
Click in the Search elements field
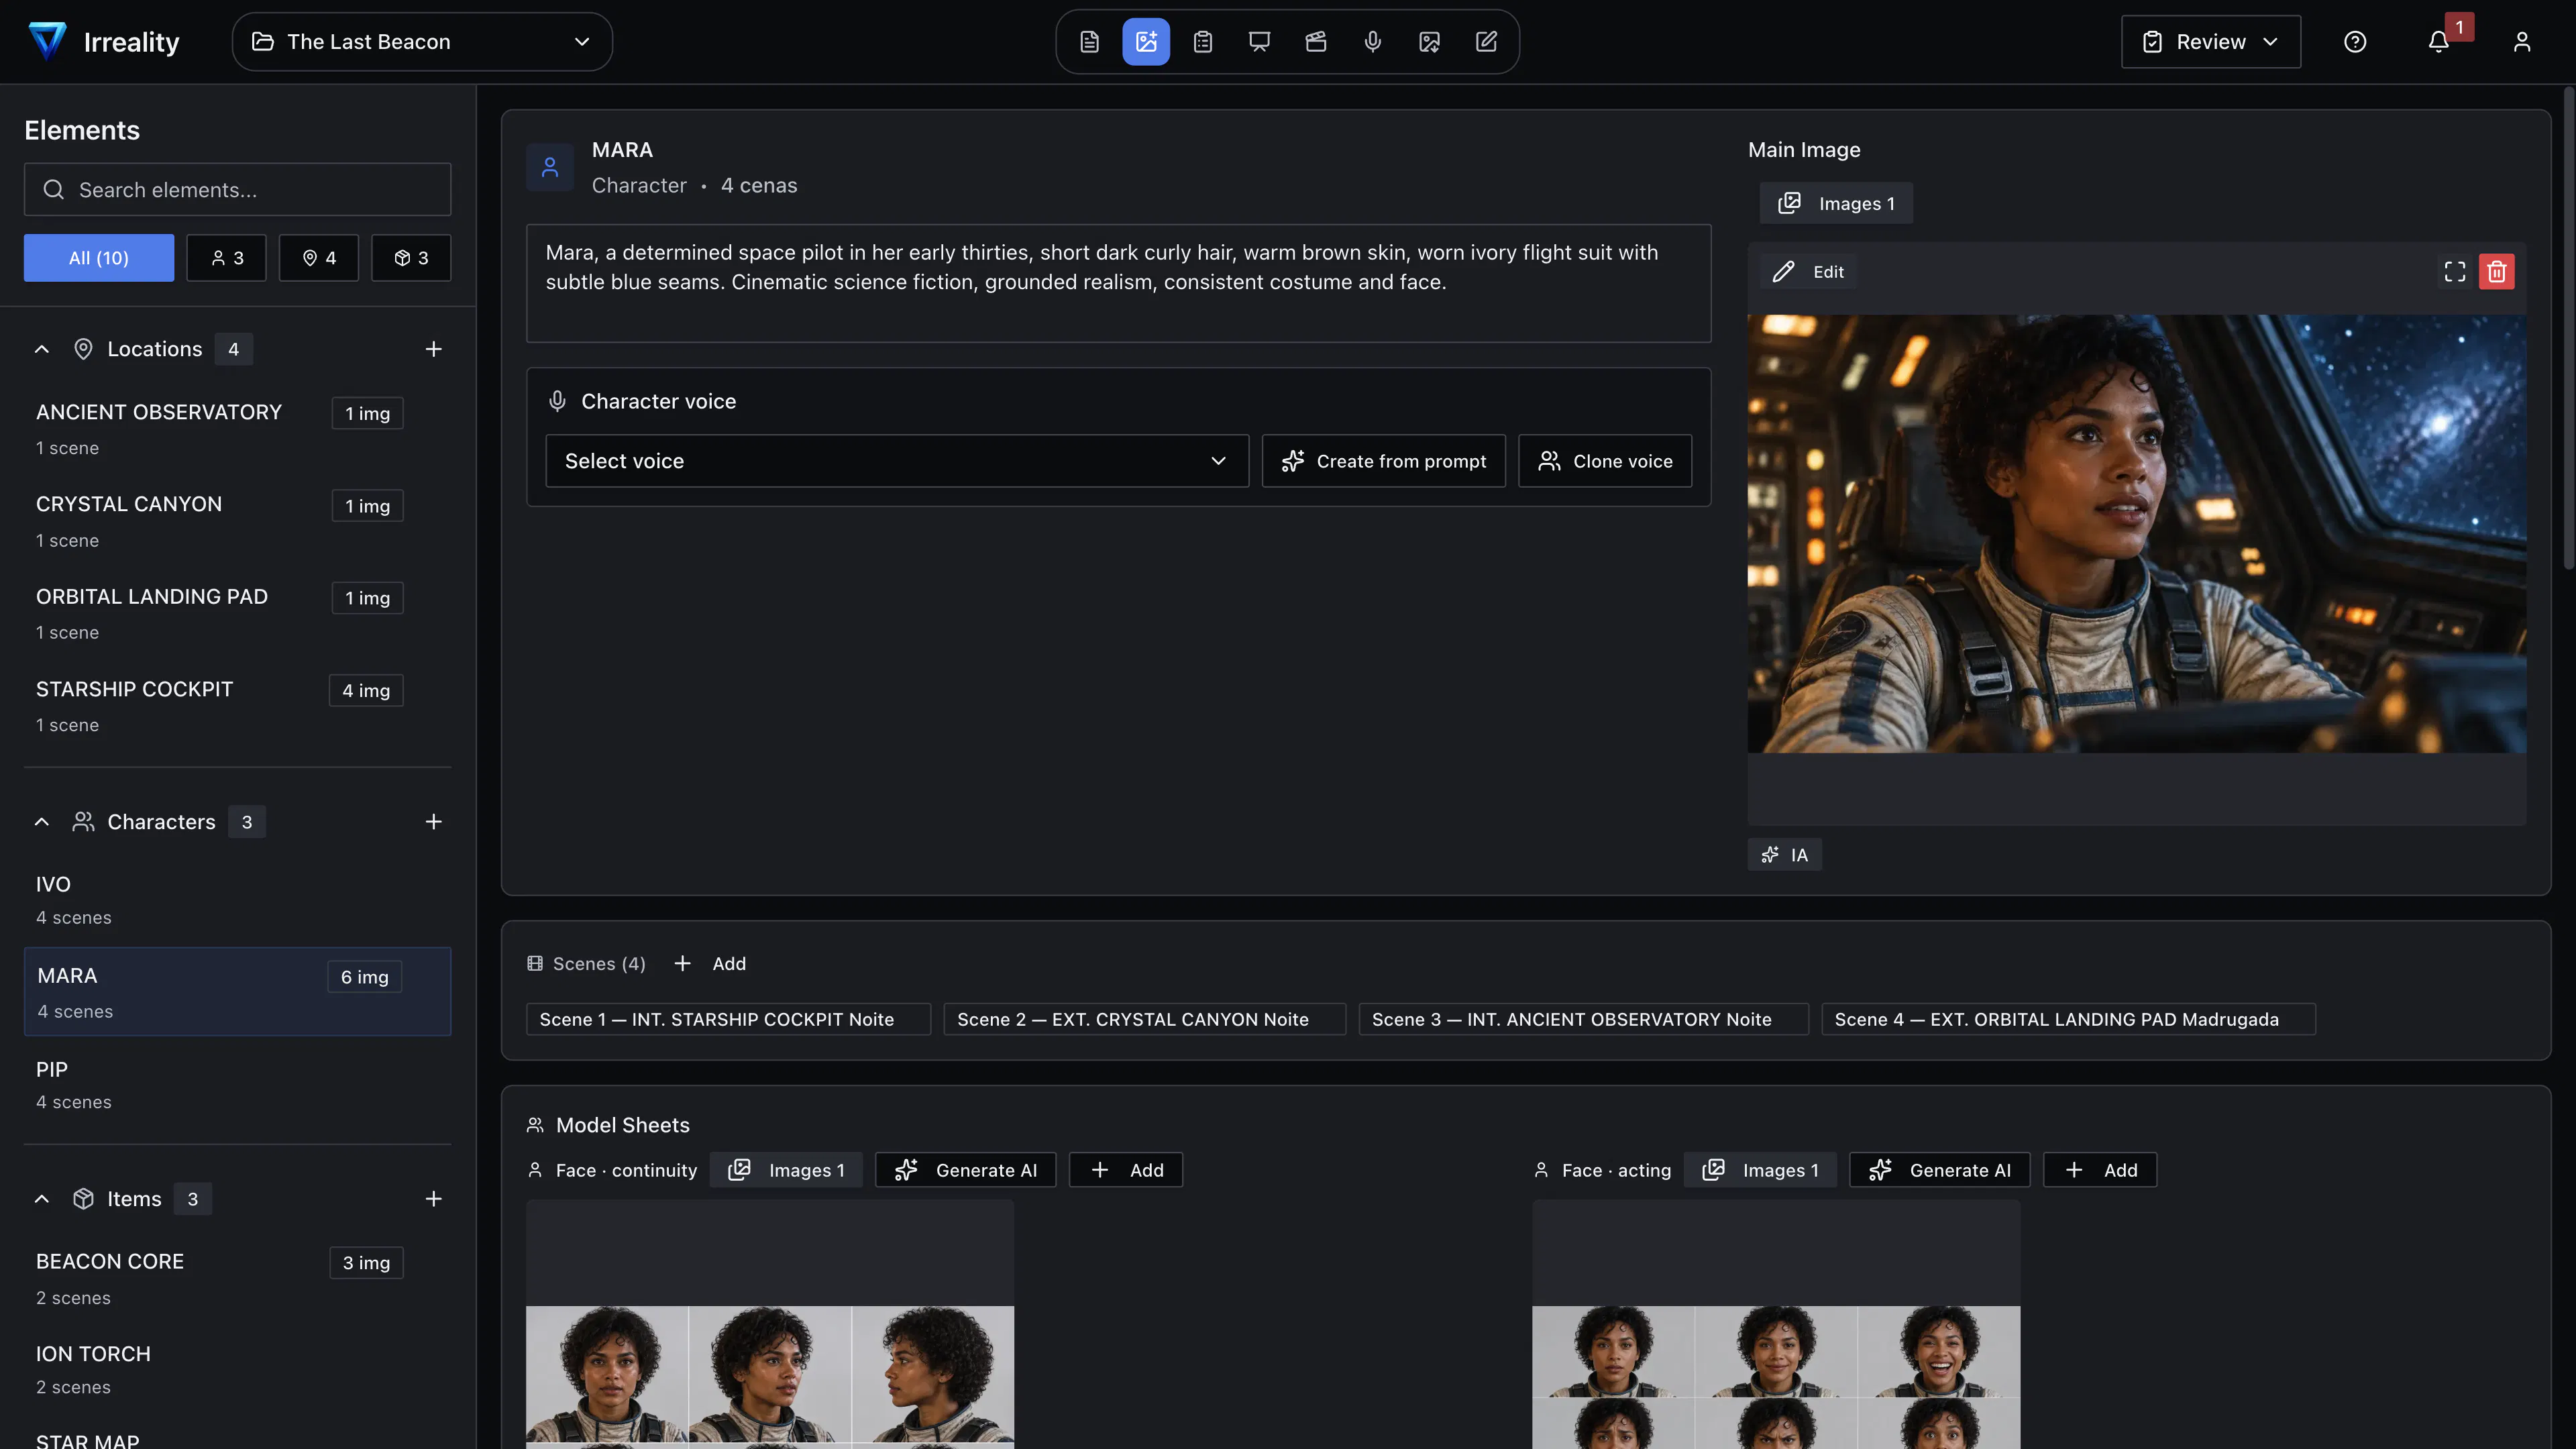coord(238,190)
